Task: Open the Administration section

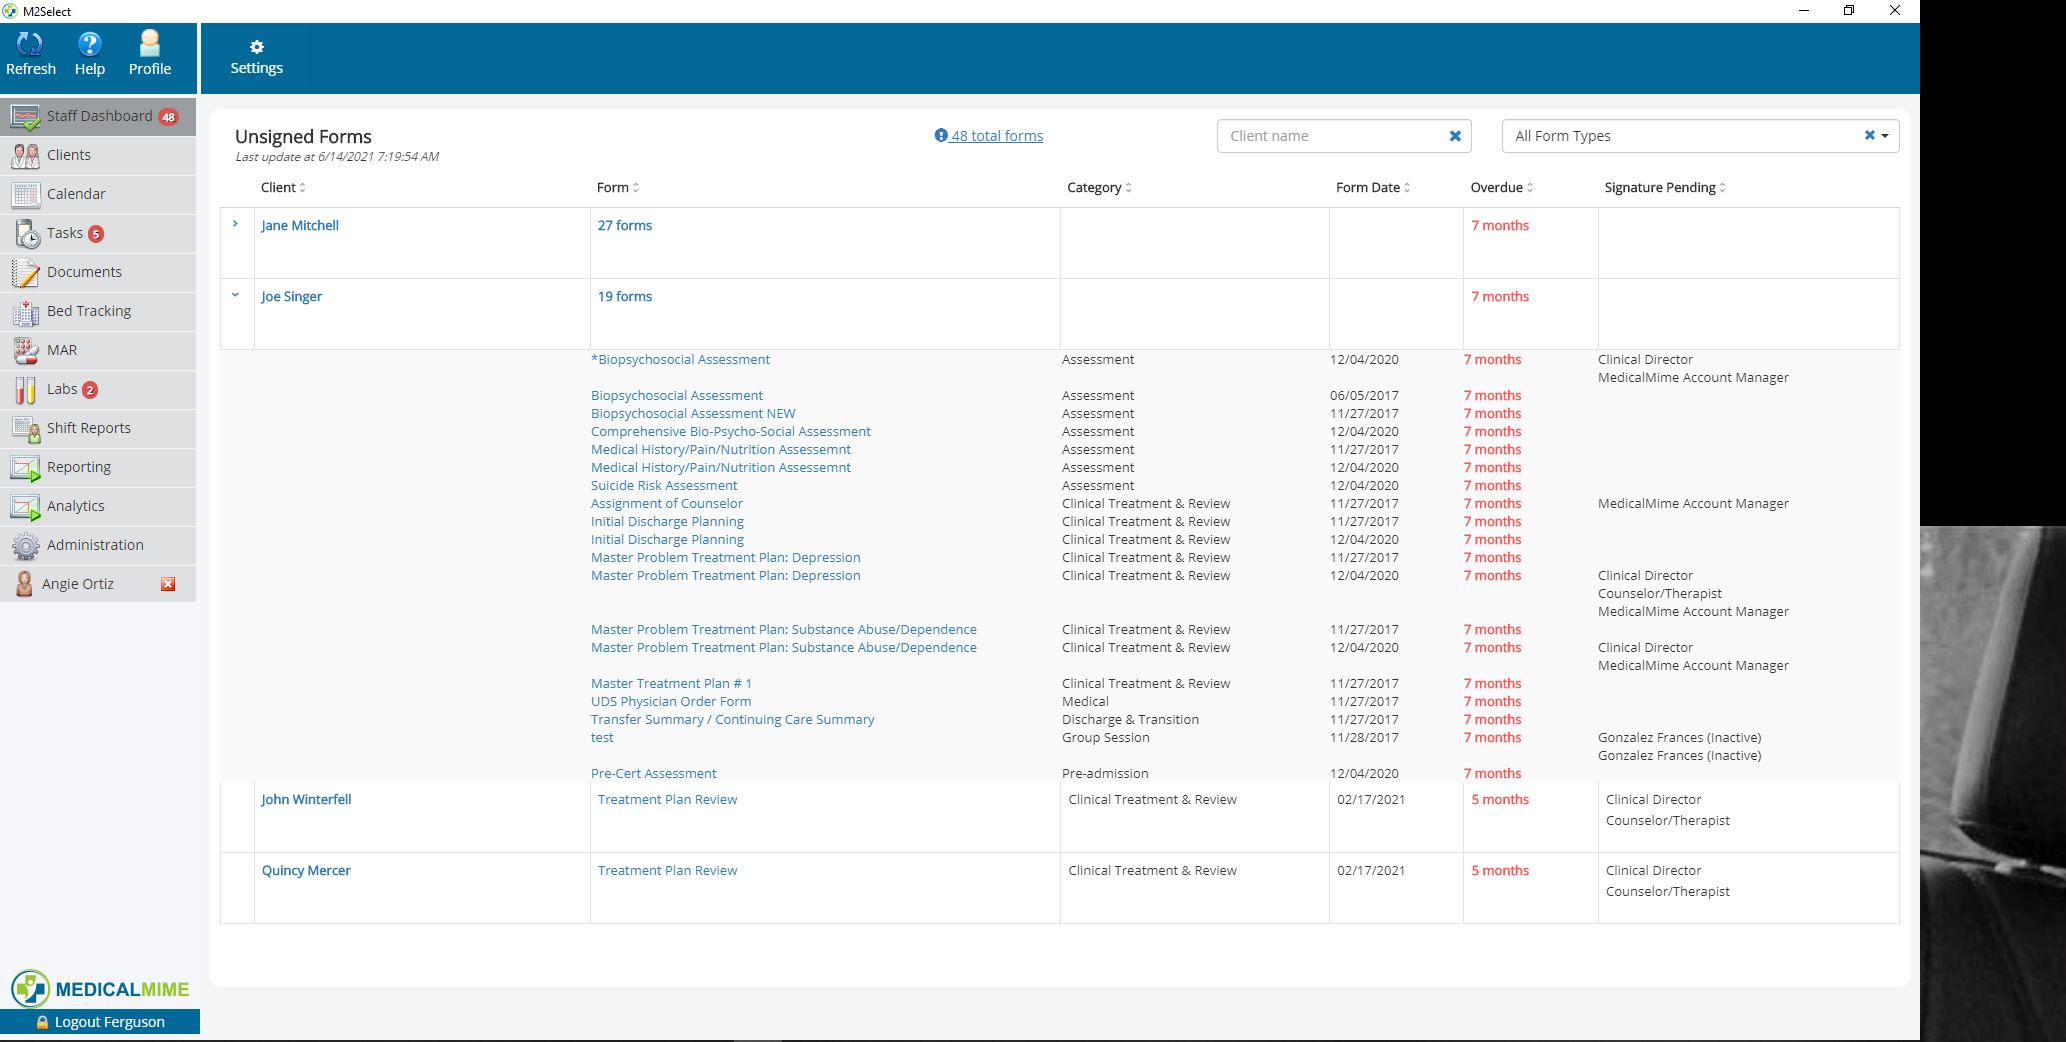Action: (95, 544)
